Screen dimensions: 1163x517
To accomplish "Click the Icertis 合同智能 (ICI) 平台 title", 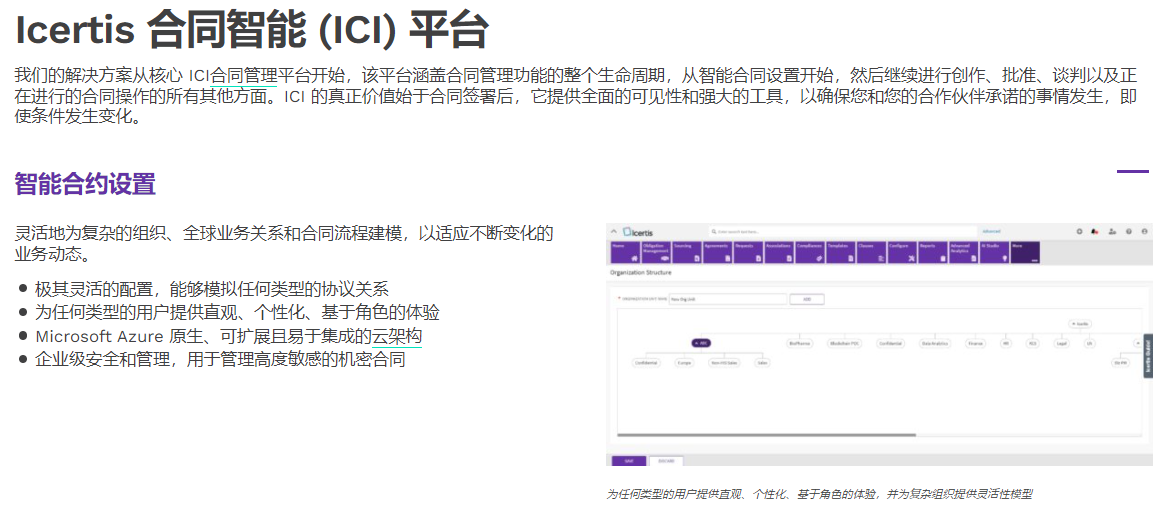I will click(252, 30).
